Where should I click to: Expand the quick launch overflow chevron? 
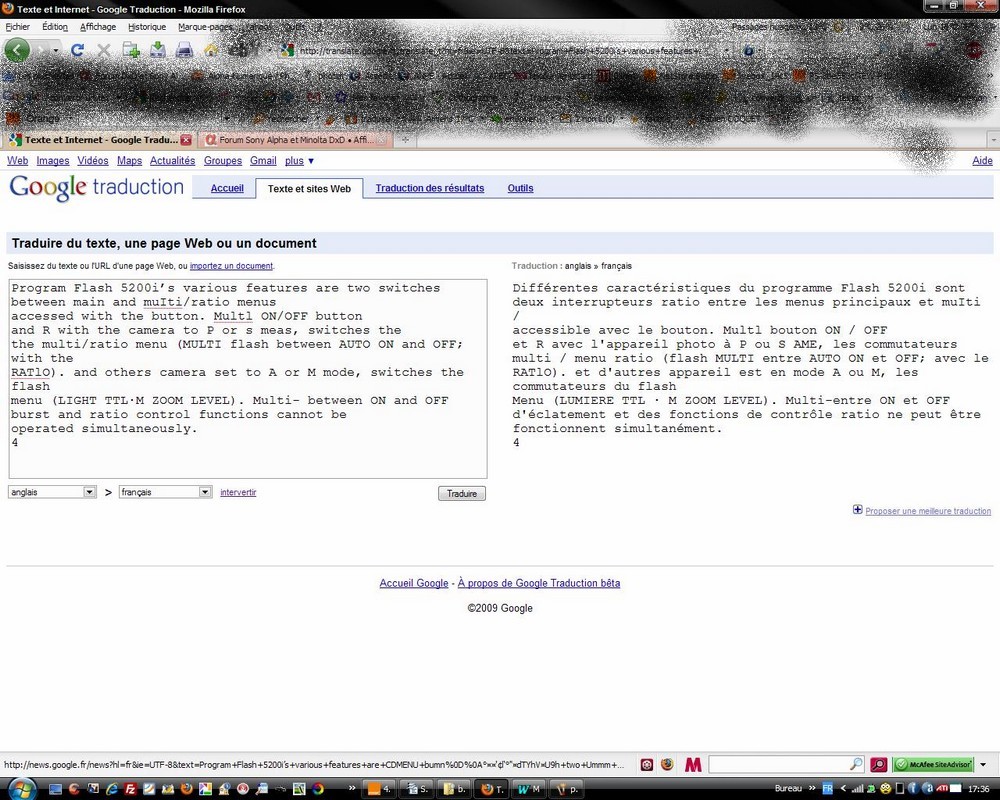click(x=351, y=789)
